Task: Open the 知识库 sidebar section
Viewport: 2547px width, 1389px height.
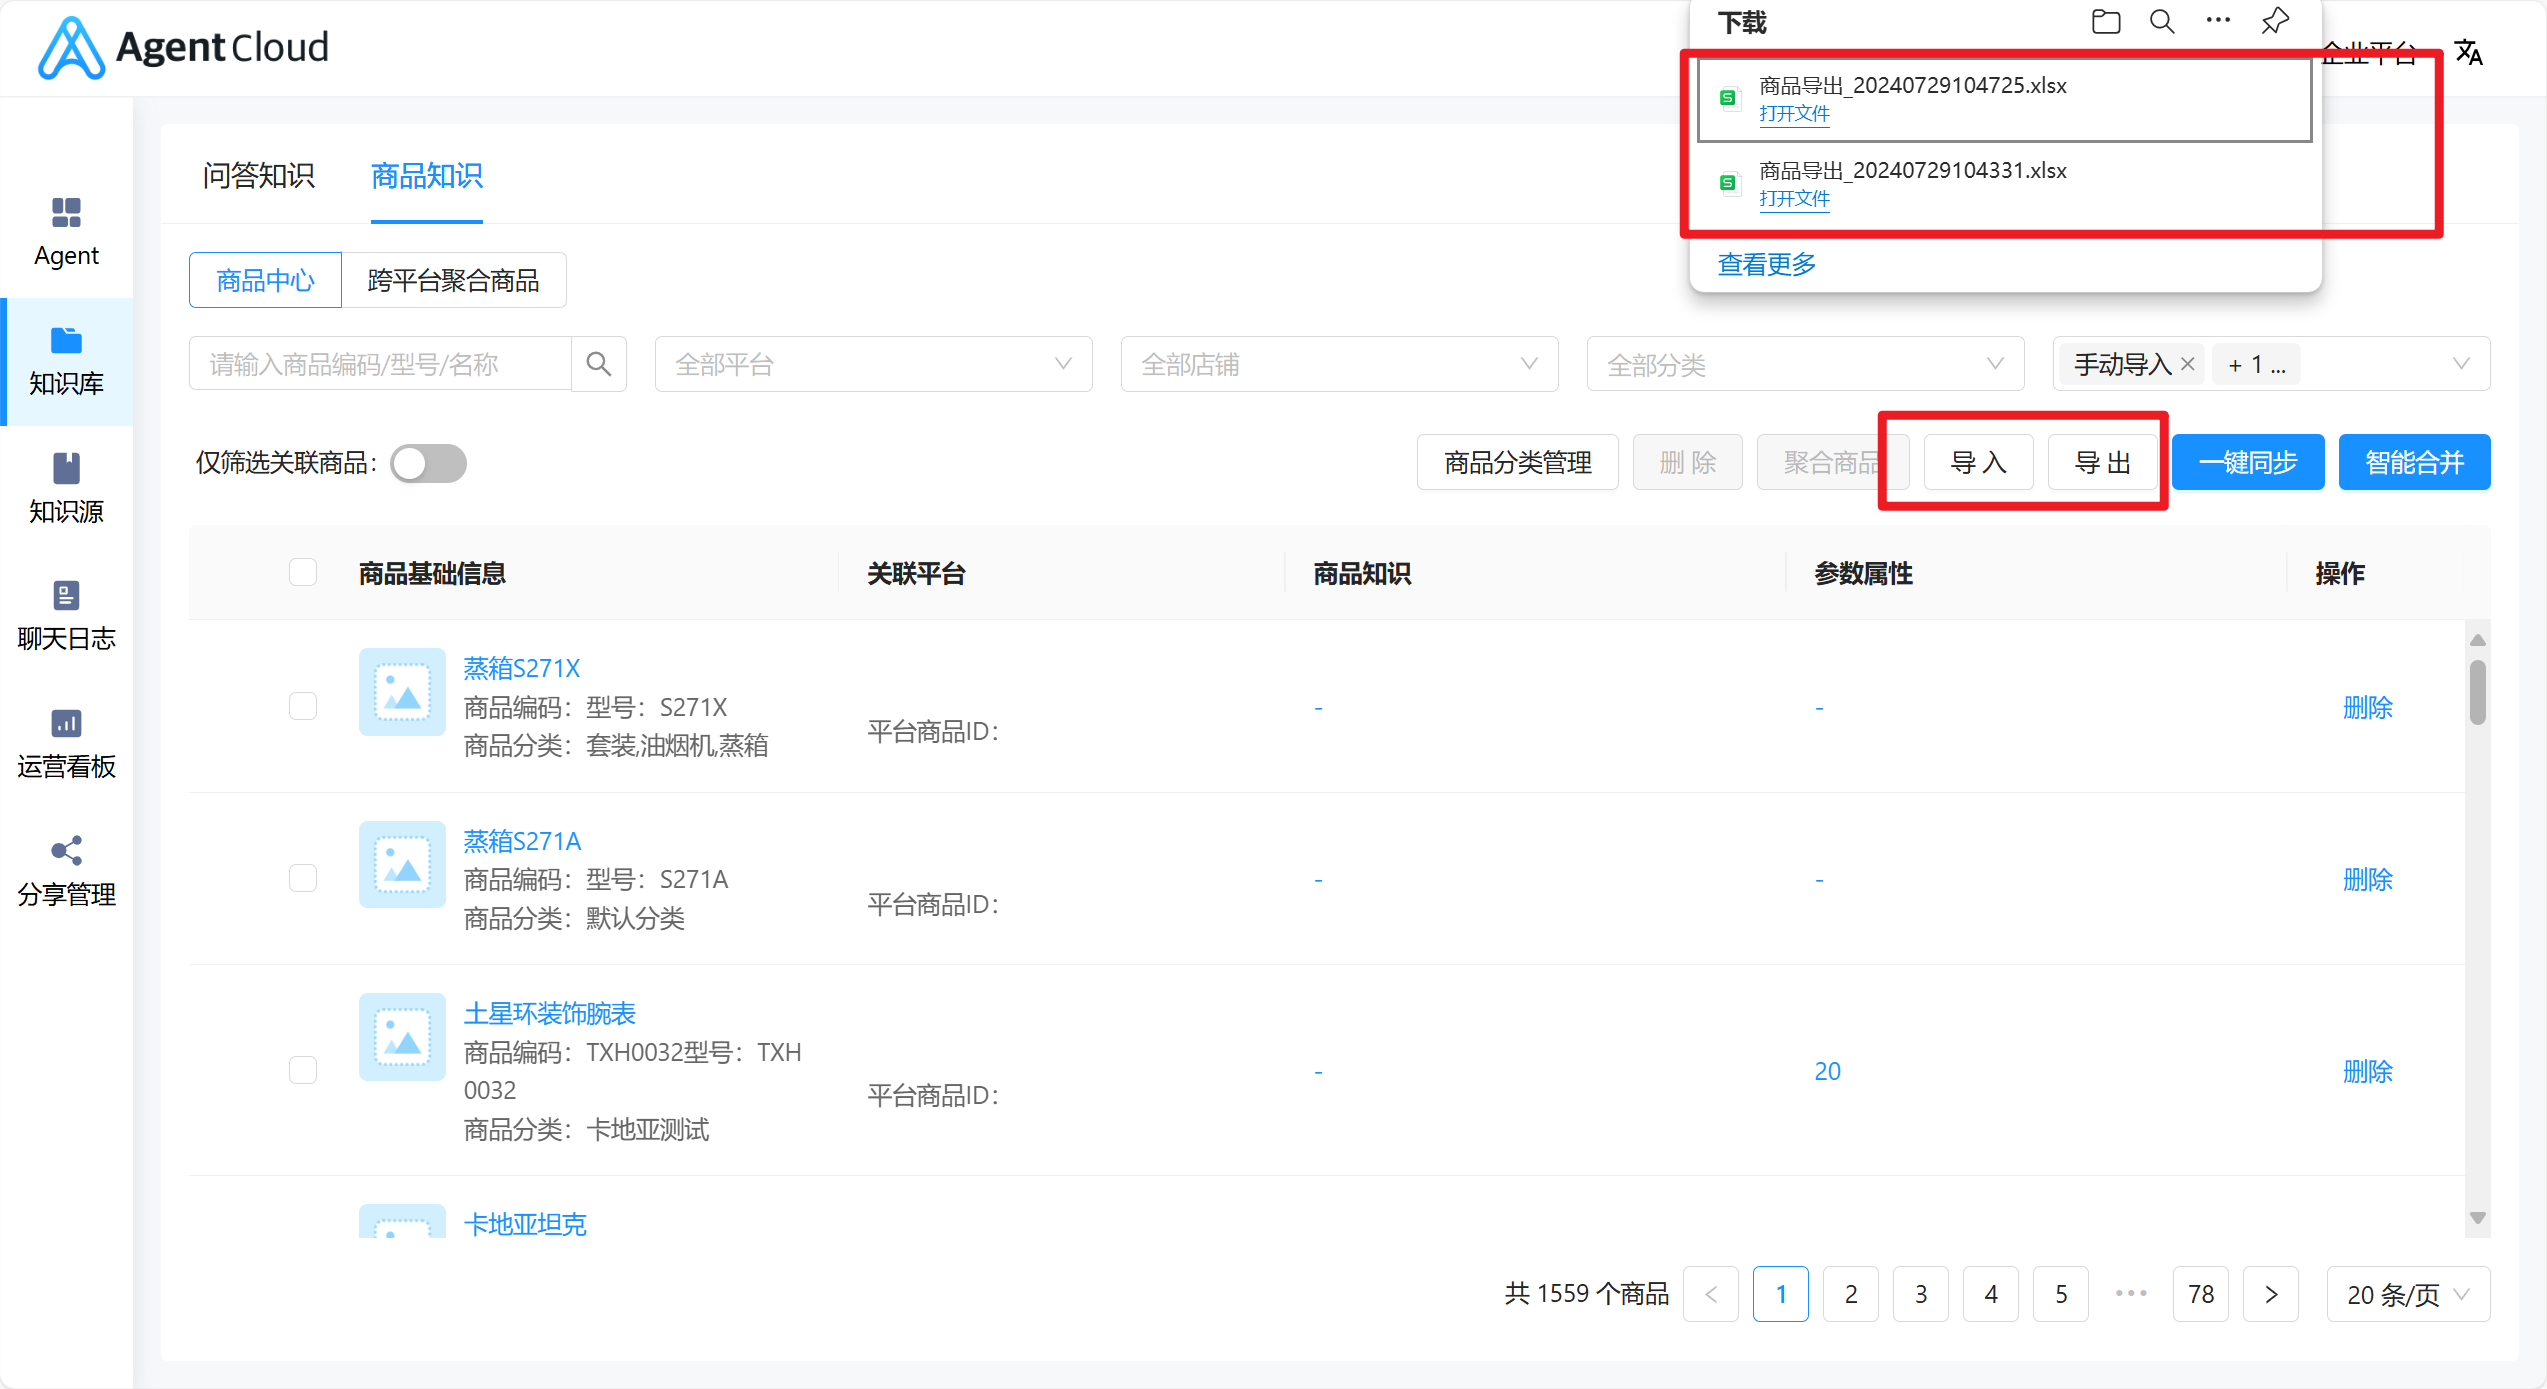Action: pyautogui.click(x=66, y=361)
